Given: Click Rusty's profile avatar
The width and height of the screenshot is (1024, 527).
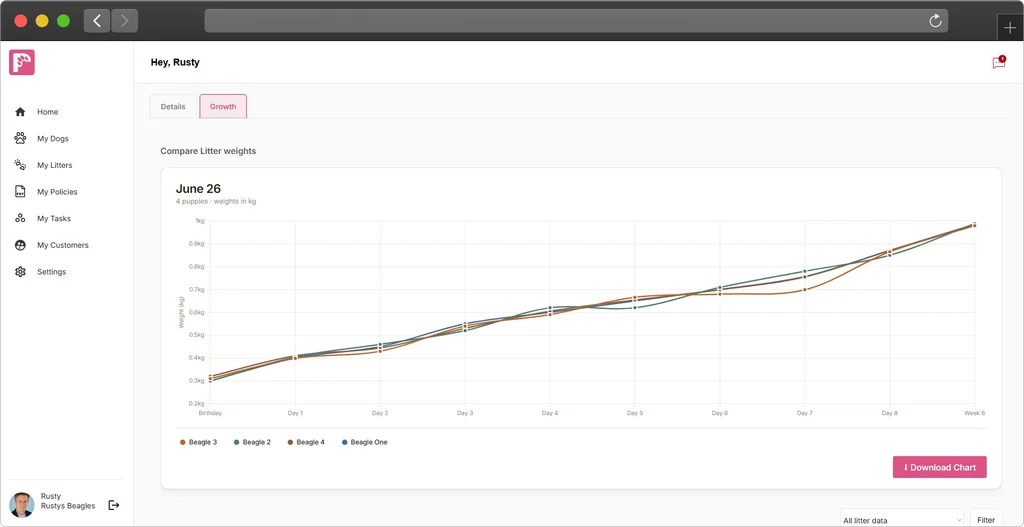Looking at the screenshot, I should (22, 505).
